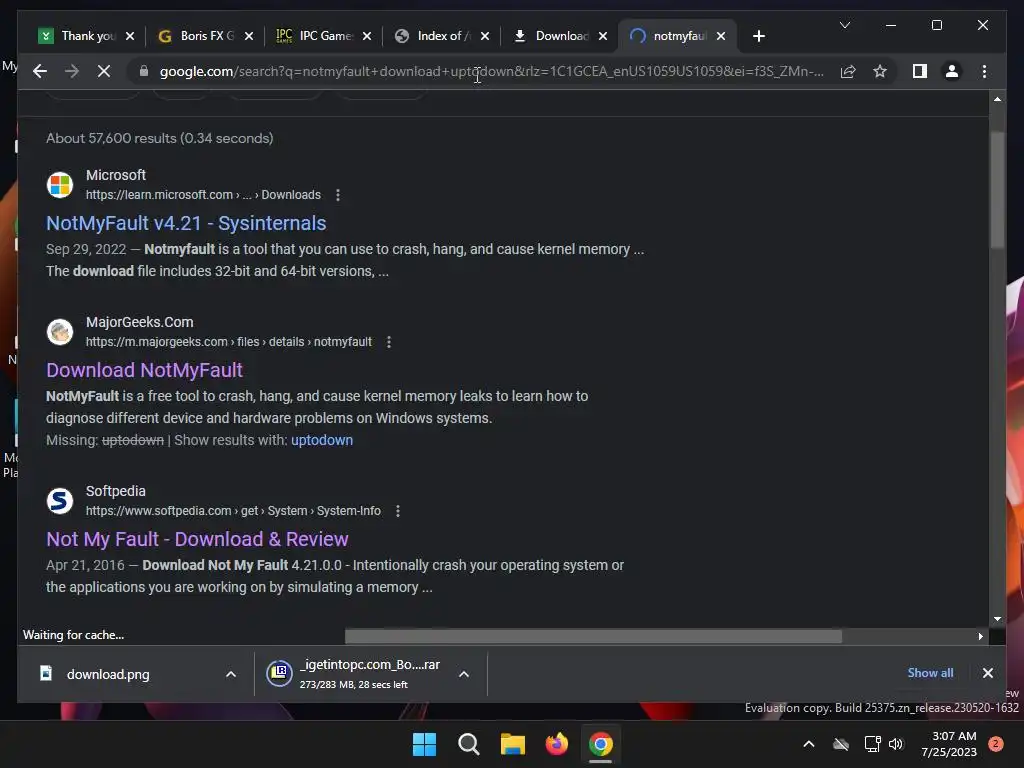This screenshot has width=1024, height=768.
Task: Open the notification center badge
Action: tap(995, 744)
